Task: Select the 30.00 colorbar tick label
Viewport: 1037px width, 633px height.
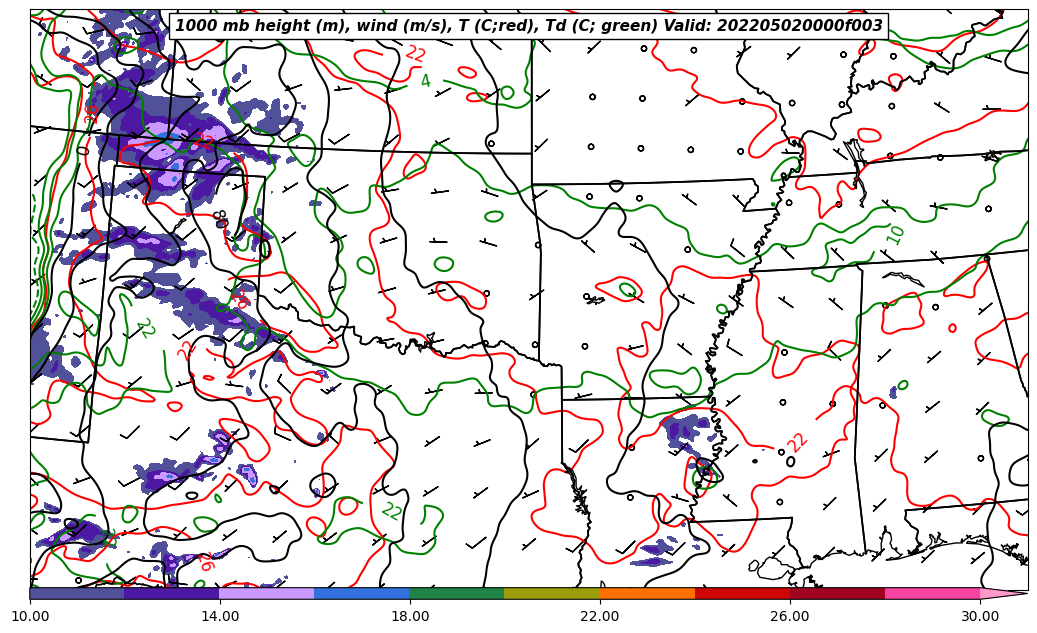Action: [980, 616]
